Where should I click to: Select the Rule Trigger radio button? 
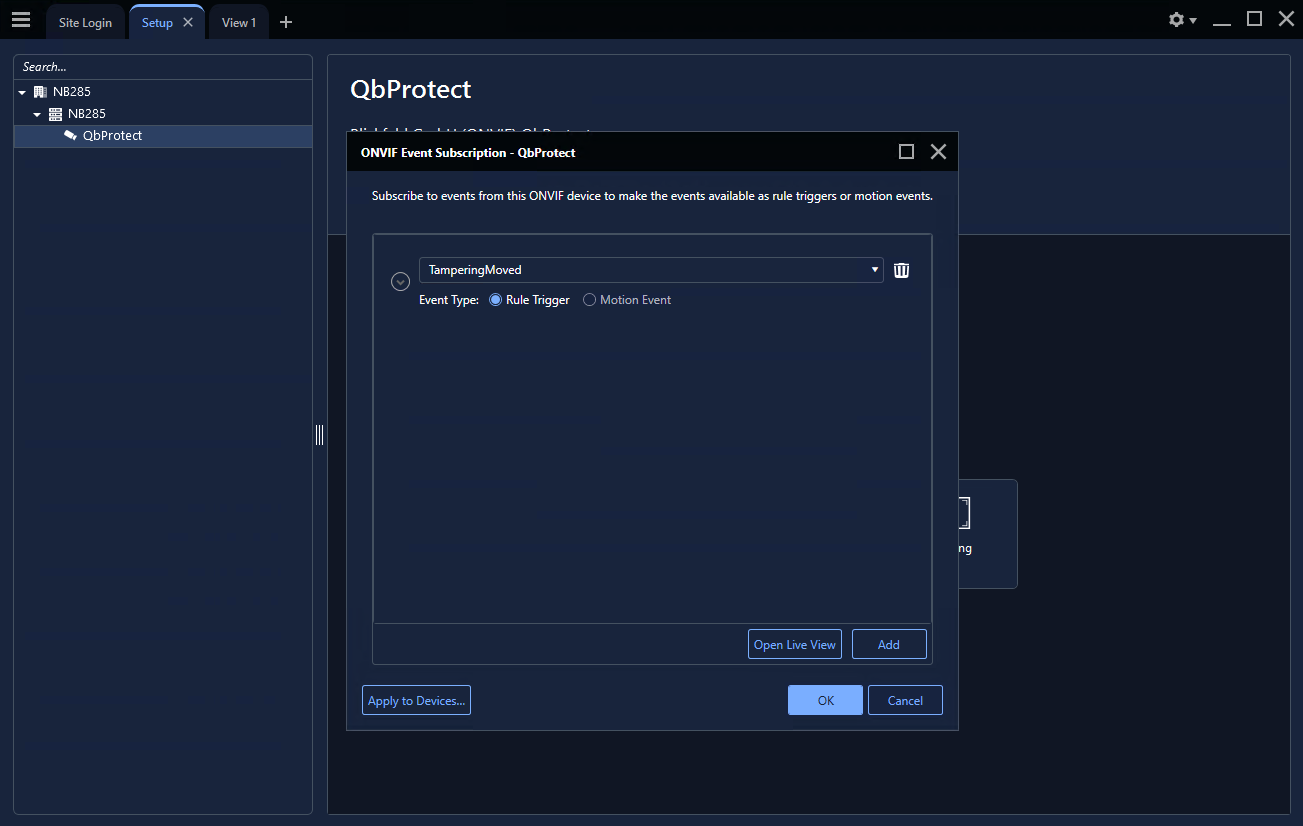tap(495, 300)
